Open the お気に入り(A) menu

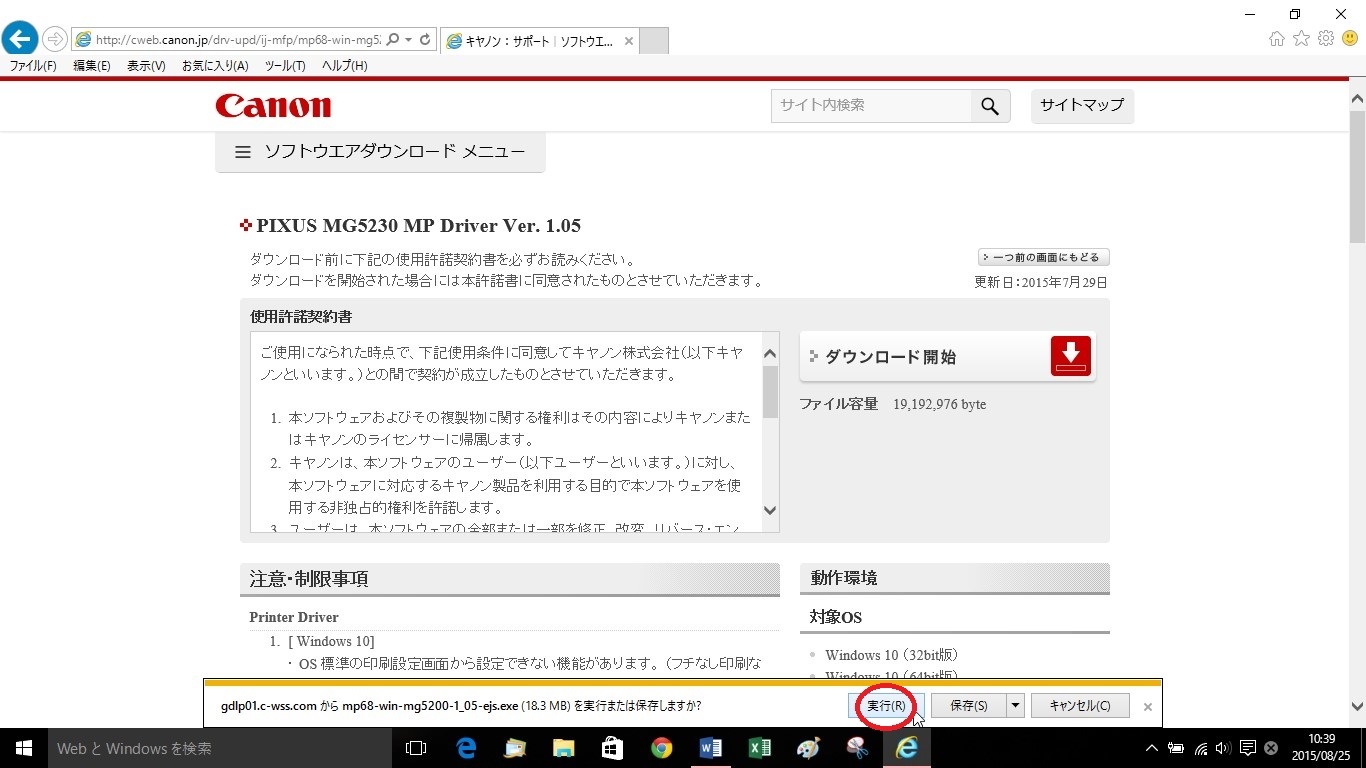pos(215,66)
